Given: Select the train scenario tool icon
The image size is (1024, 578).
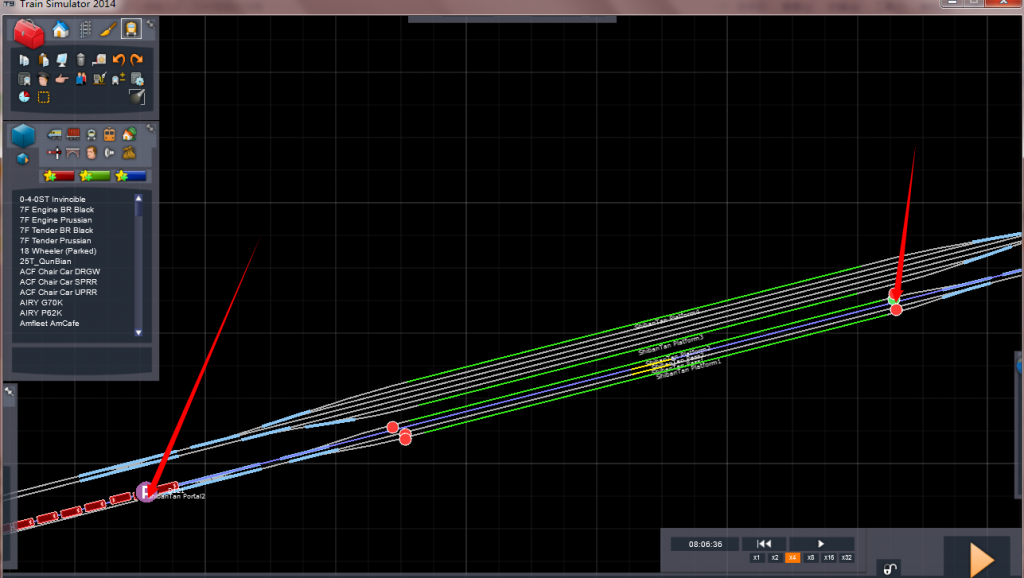Looking at the screenshot, I should pyautogui.click(x=131, y=29).
